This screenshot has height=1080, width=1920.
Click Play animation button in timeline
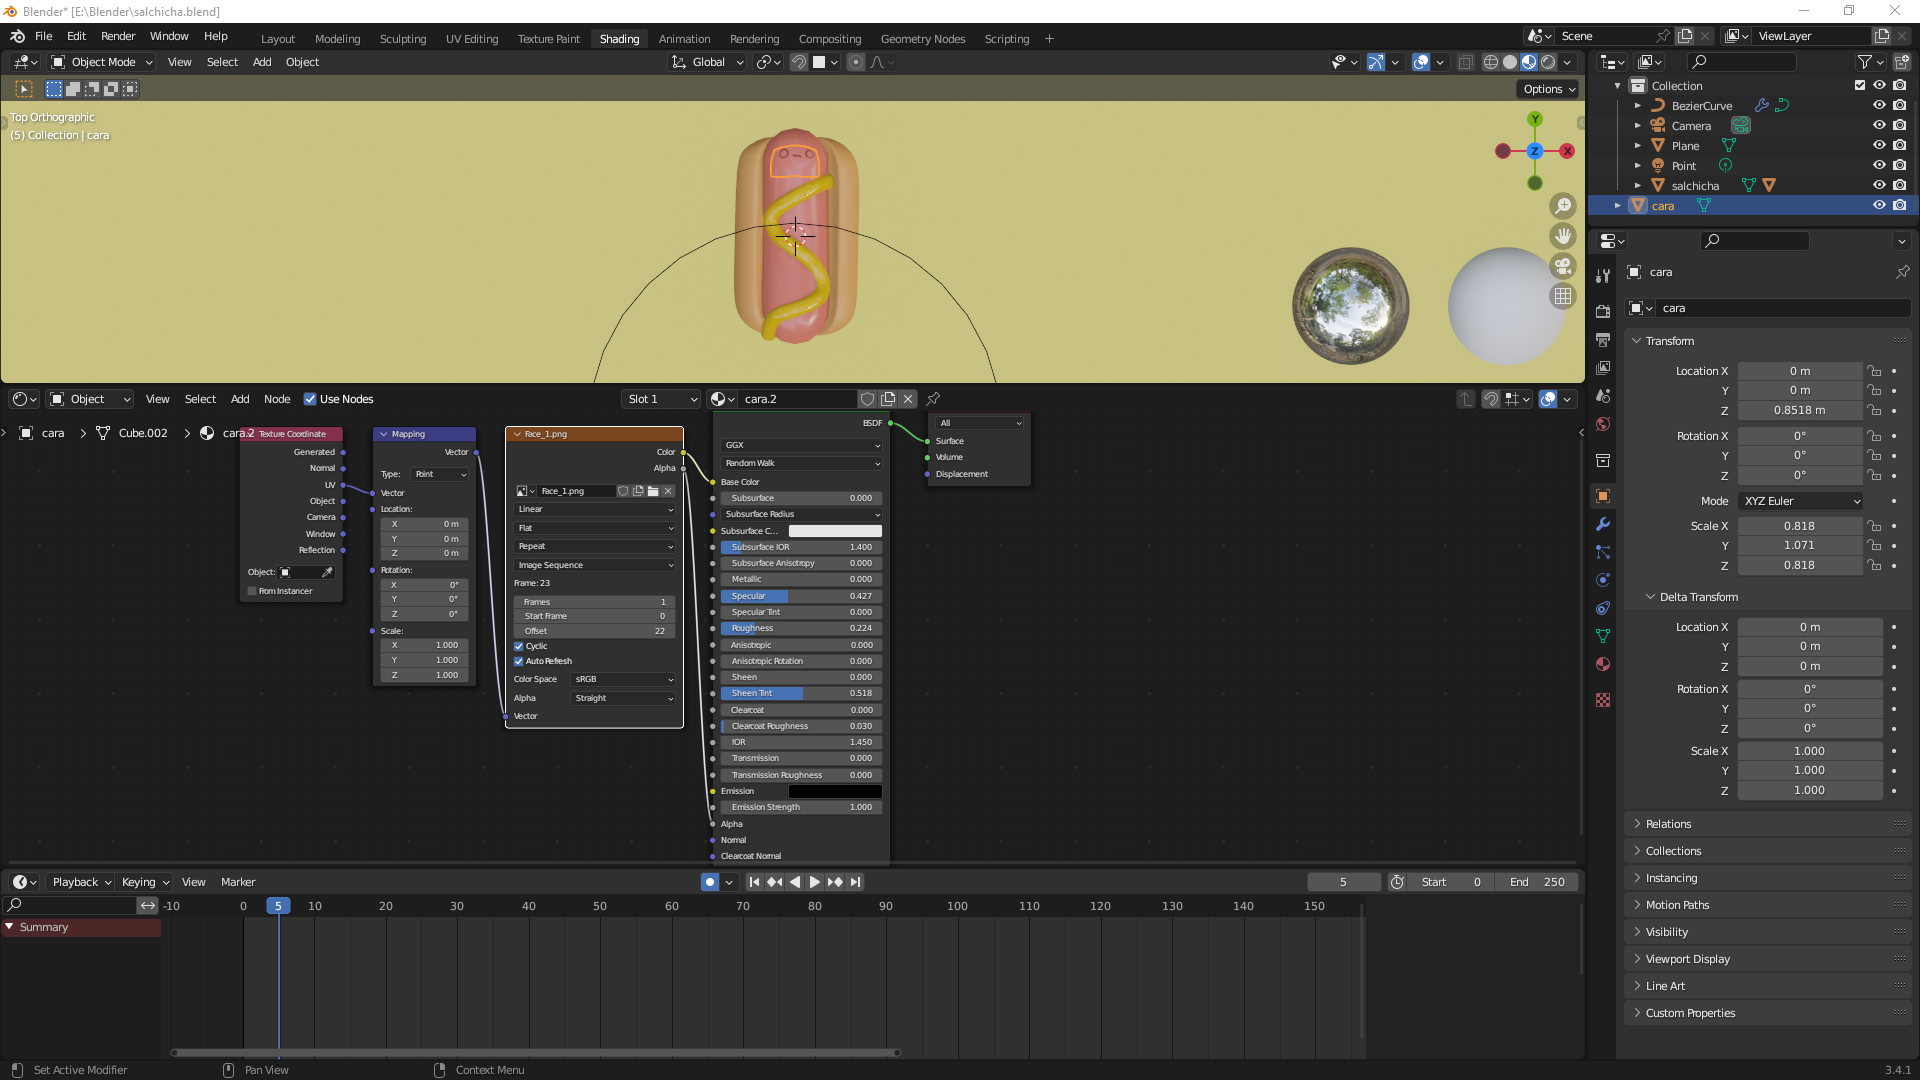coord(814,882)
